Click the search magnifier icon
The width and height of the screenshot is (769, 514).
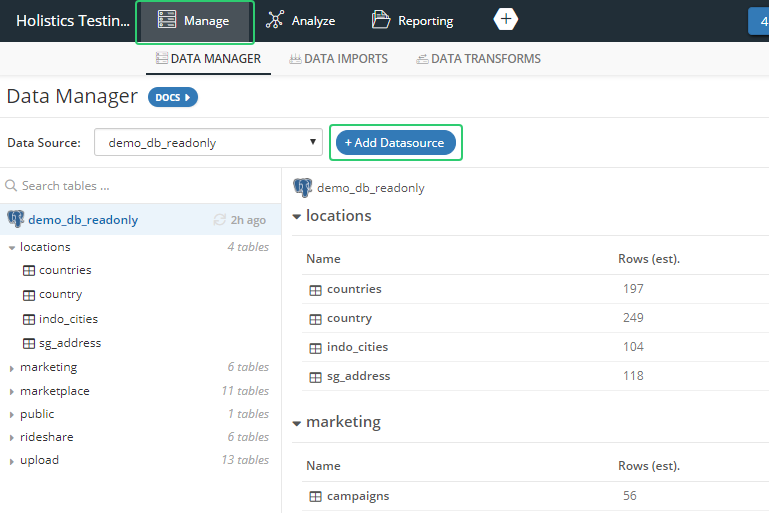[x=11, y=186]
